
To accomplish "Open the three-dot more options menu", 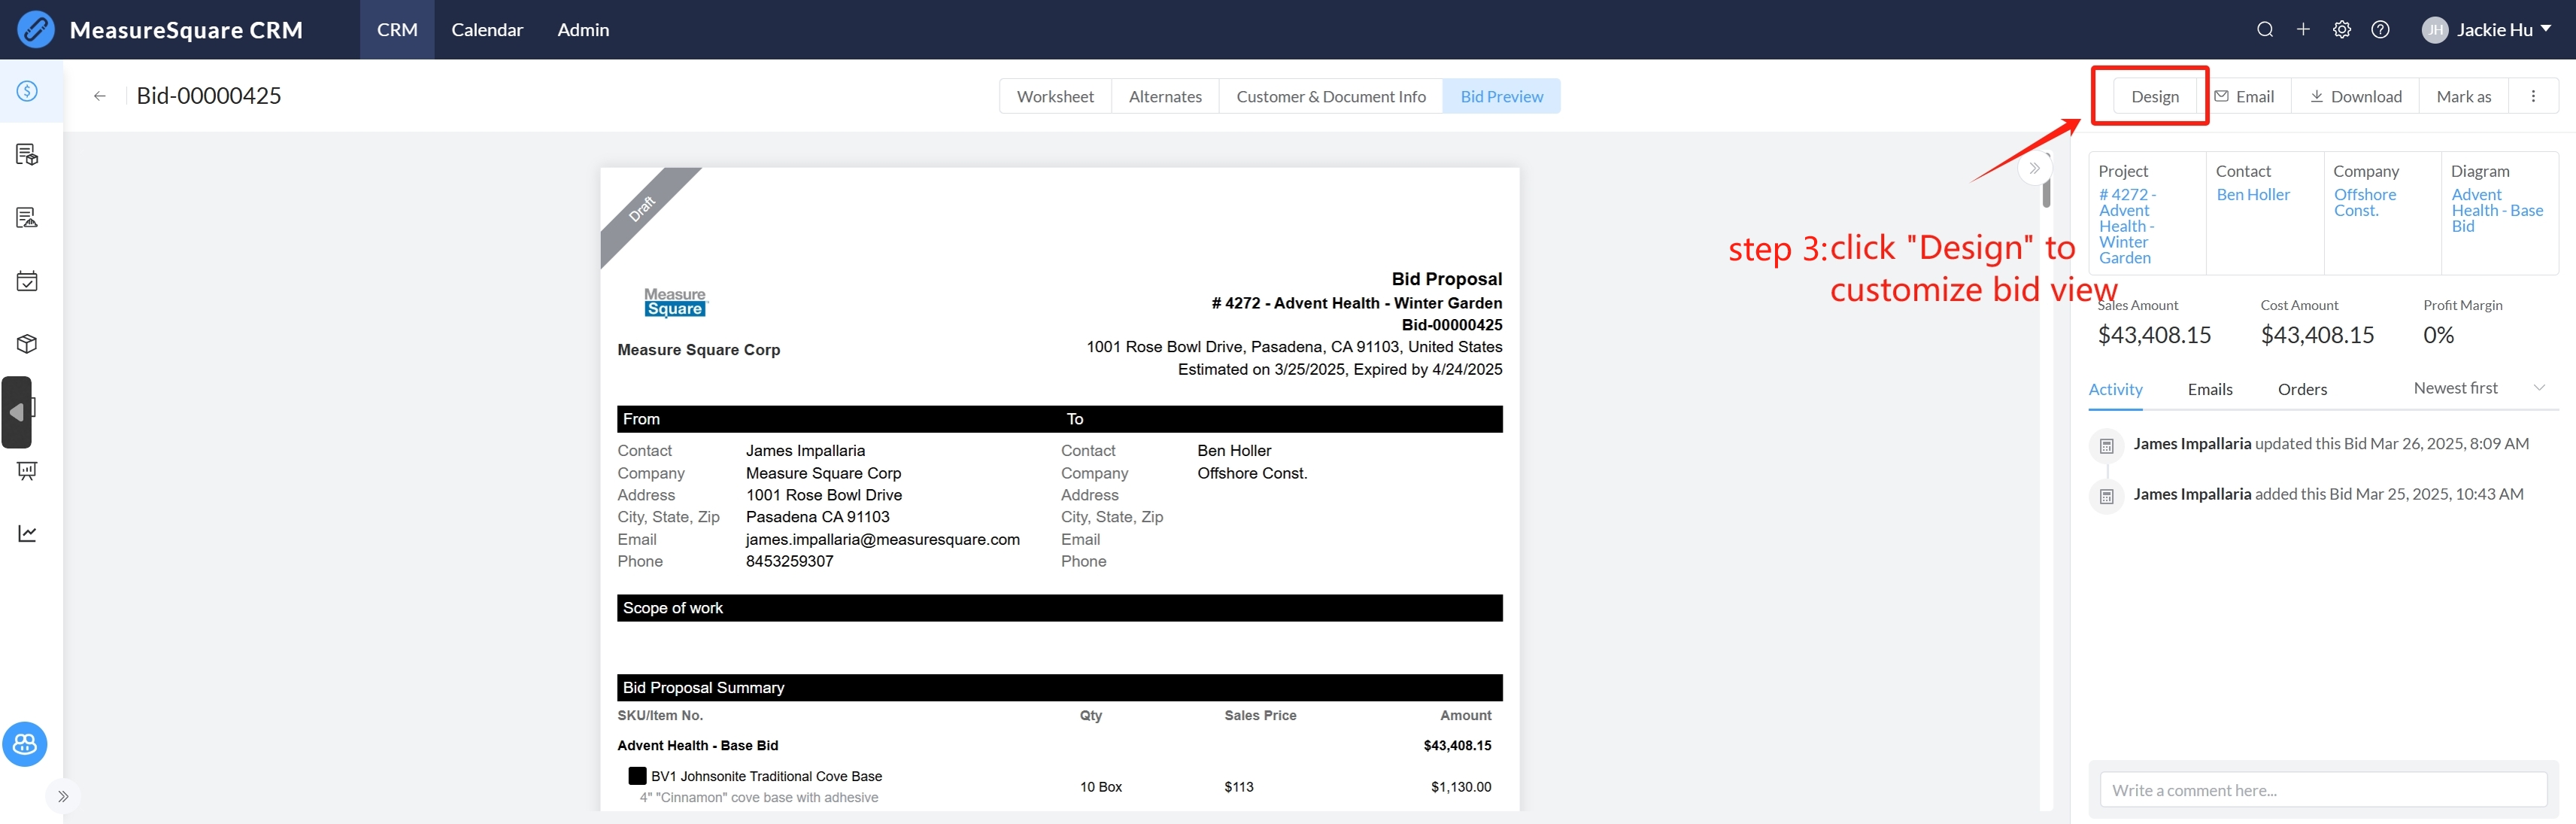I will tap(2533, 96).
